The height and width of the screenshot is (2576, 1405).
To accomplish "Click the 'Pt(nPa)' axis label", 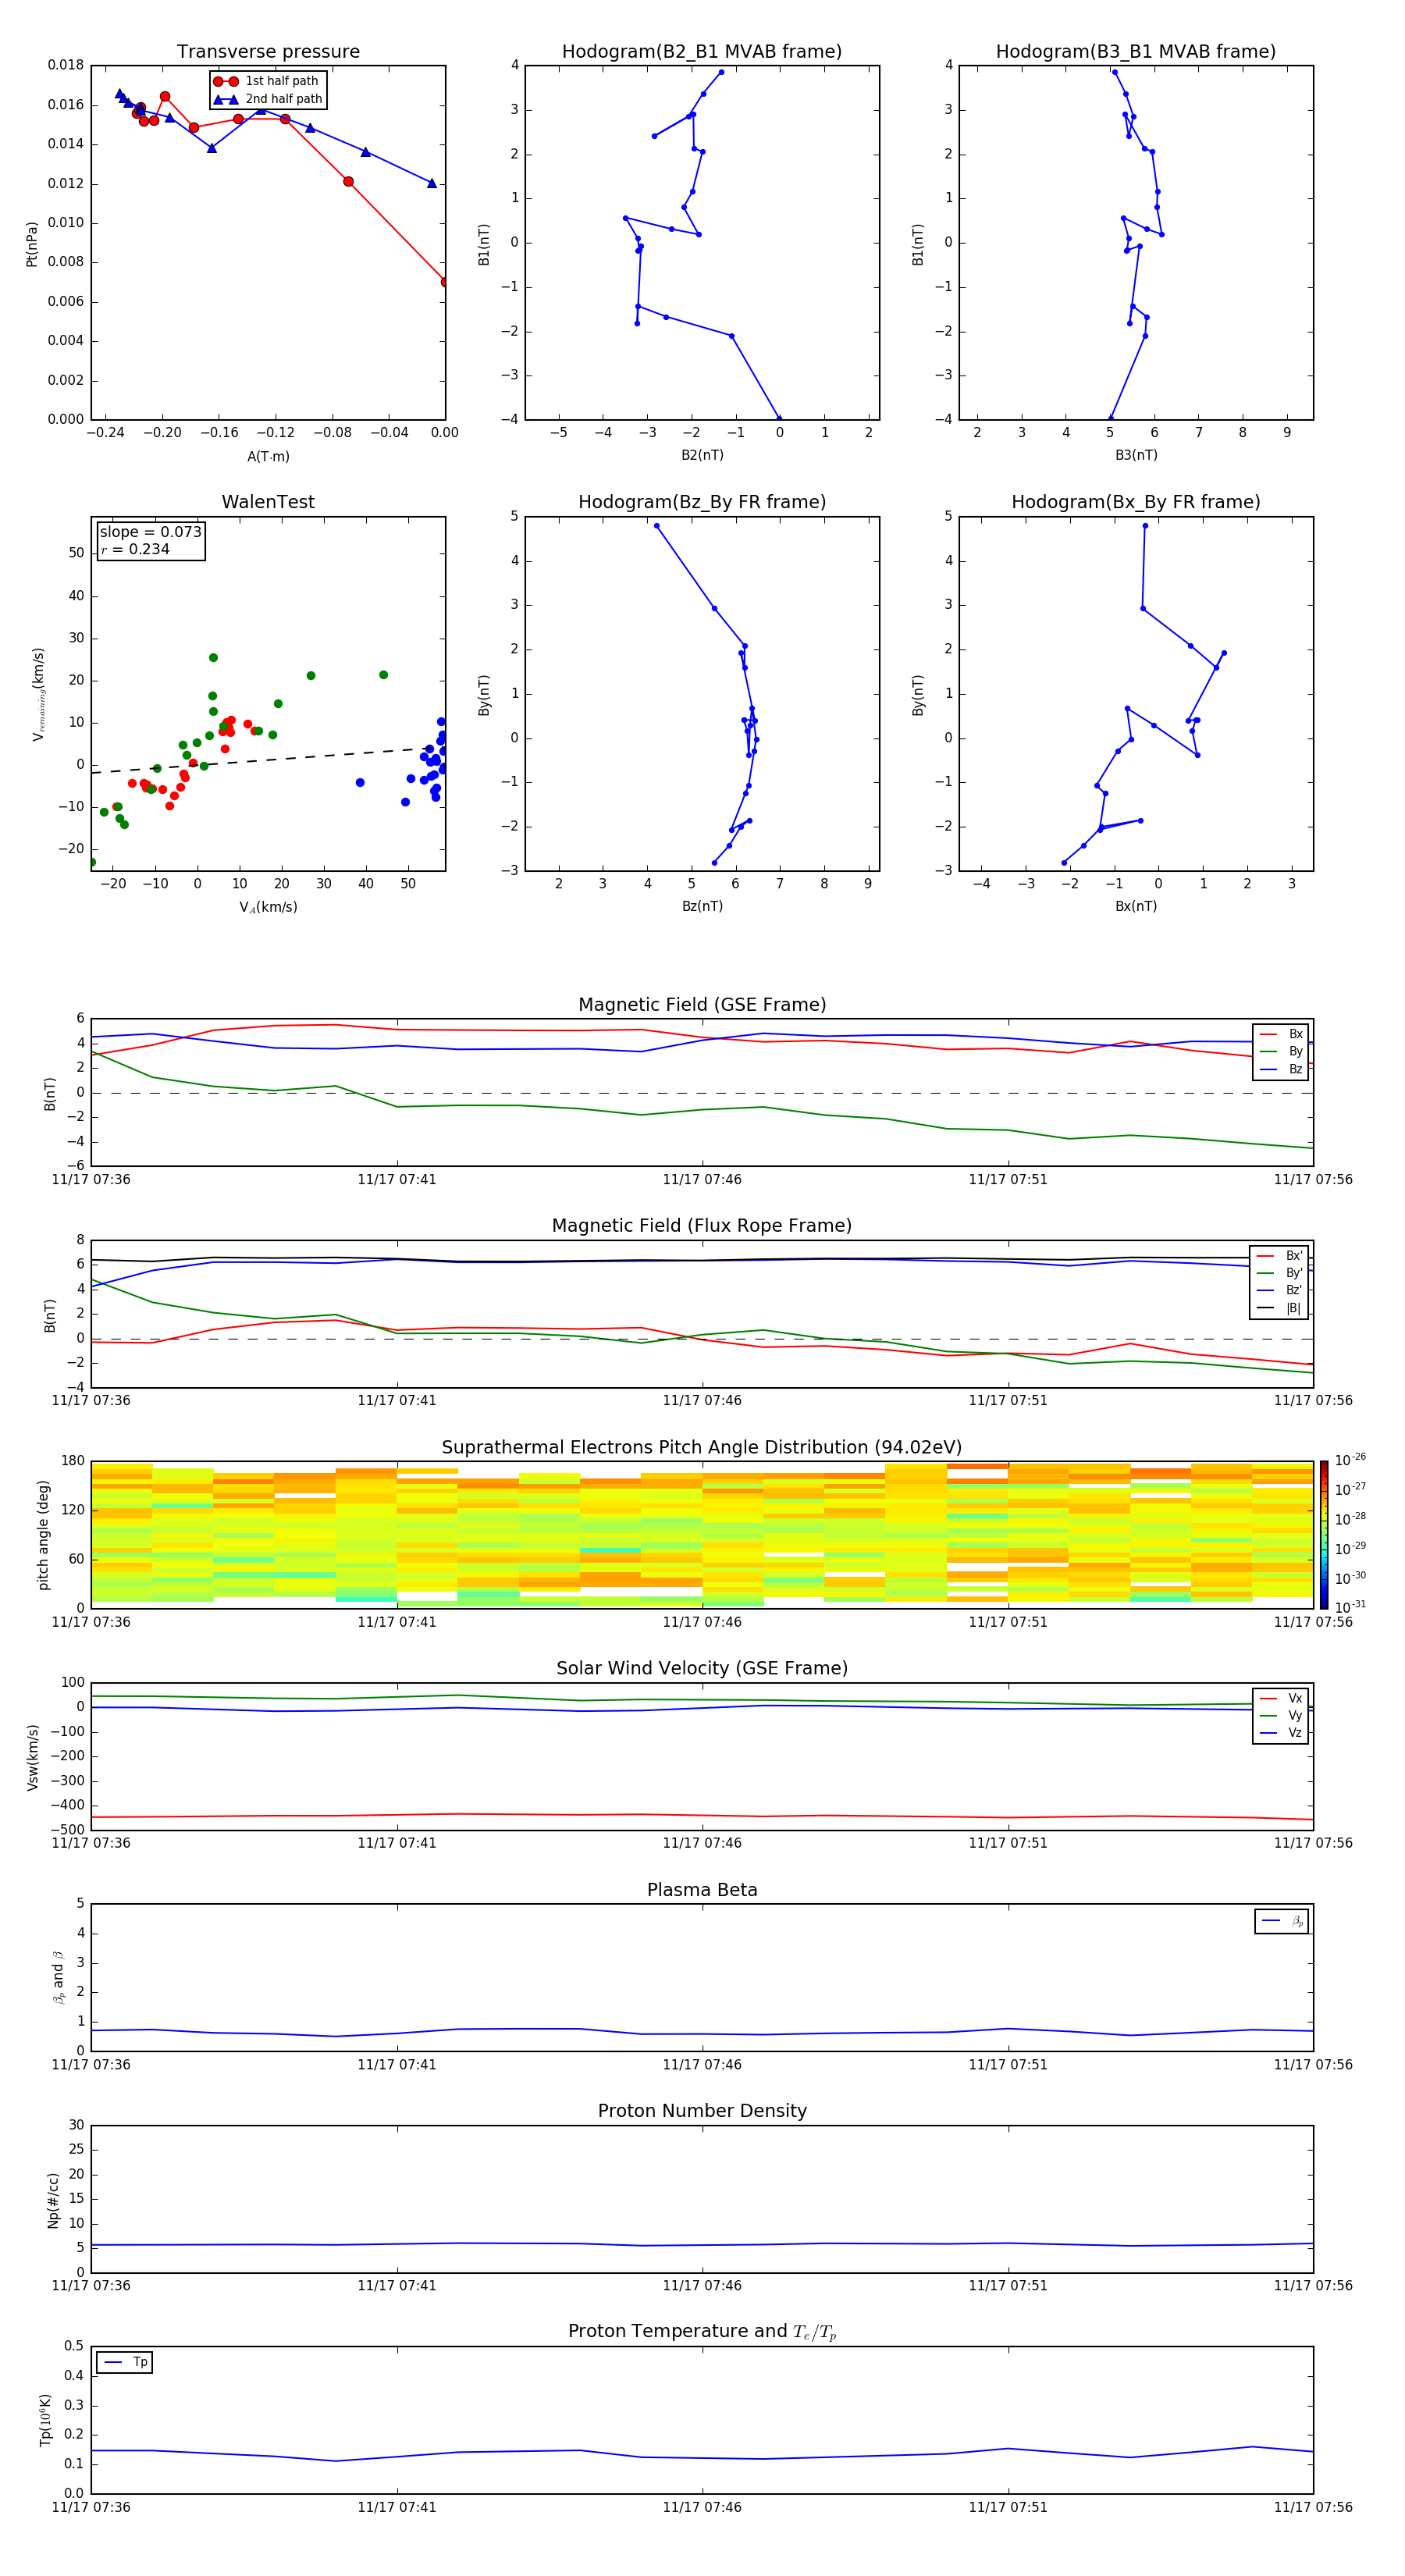I will tap(31, 244).
